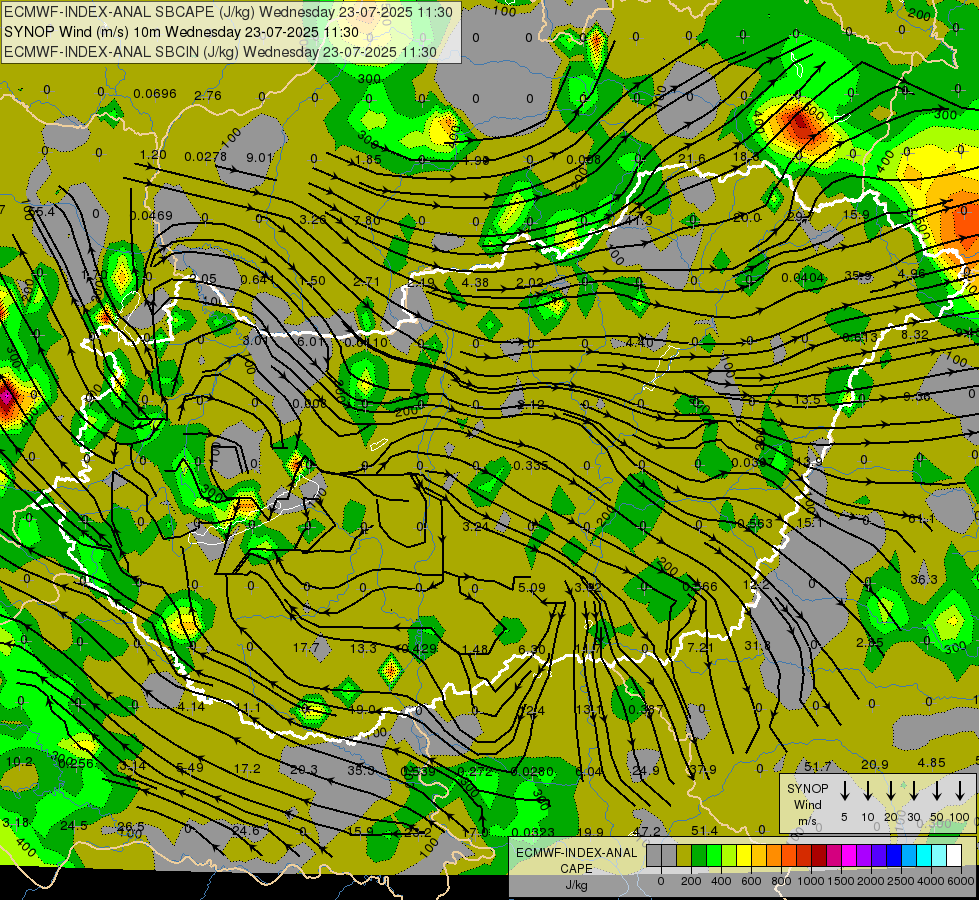Click the map value 41.3
The image size is (979, 900).
638,220
